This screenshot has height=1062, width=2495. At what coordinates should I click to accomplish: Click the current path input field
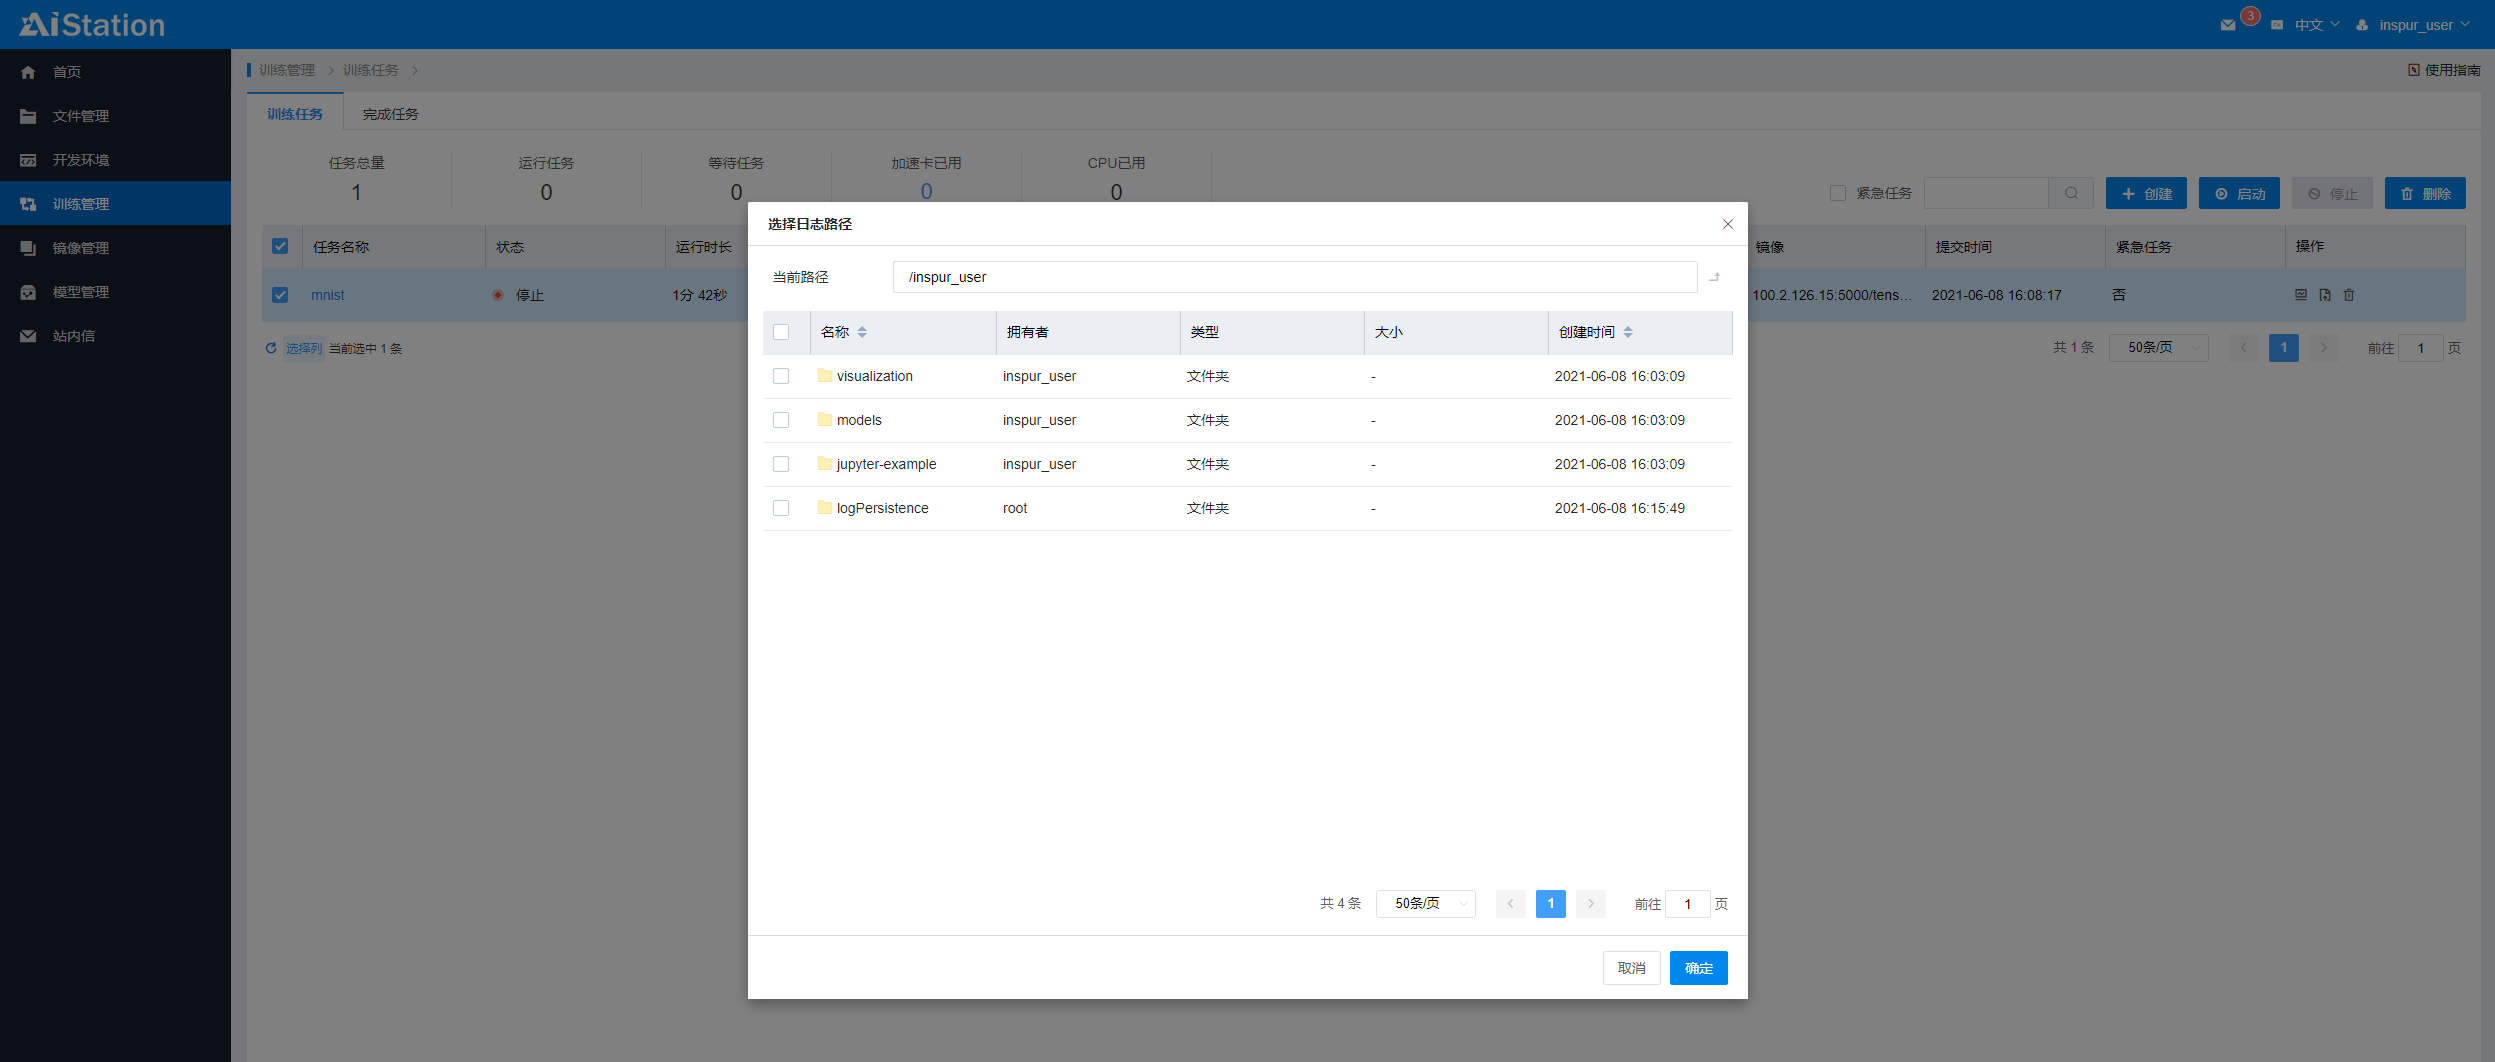tap(1294, 277)
